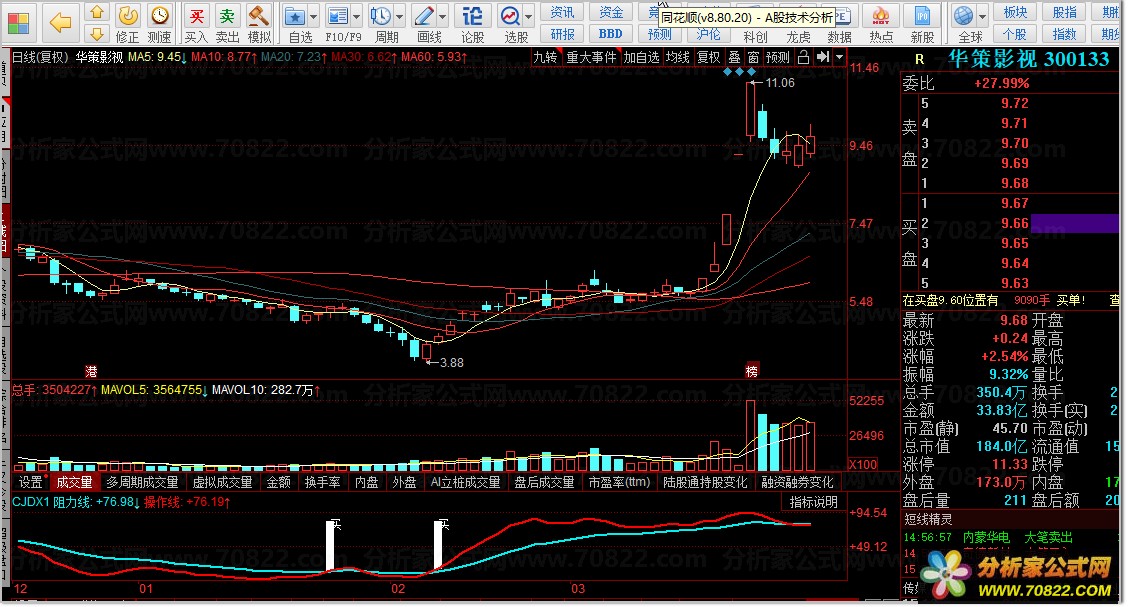Click the 华策影视 300133 stock title

coord(1028,59)
